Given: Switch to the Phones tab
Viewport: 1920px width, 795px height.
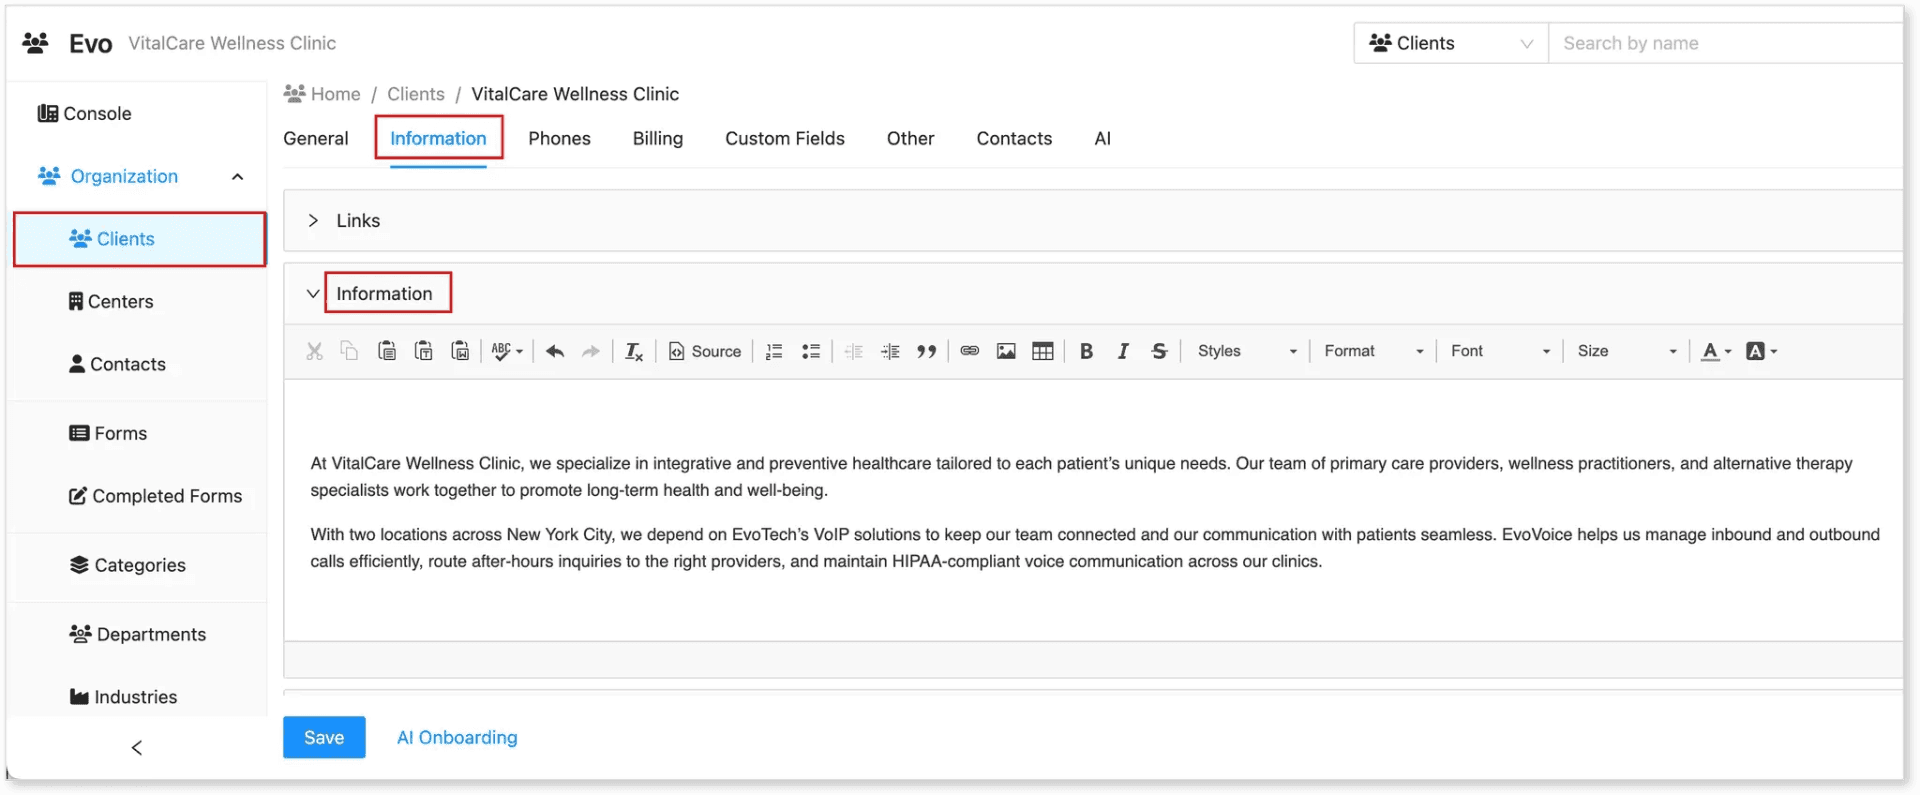Looking at the screenshot, I should tap(559, 138).
